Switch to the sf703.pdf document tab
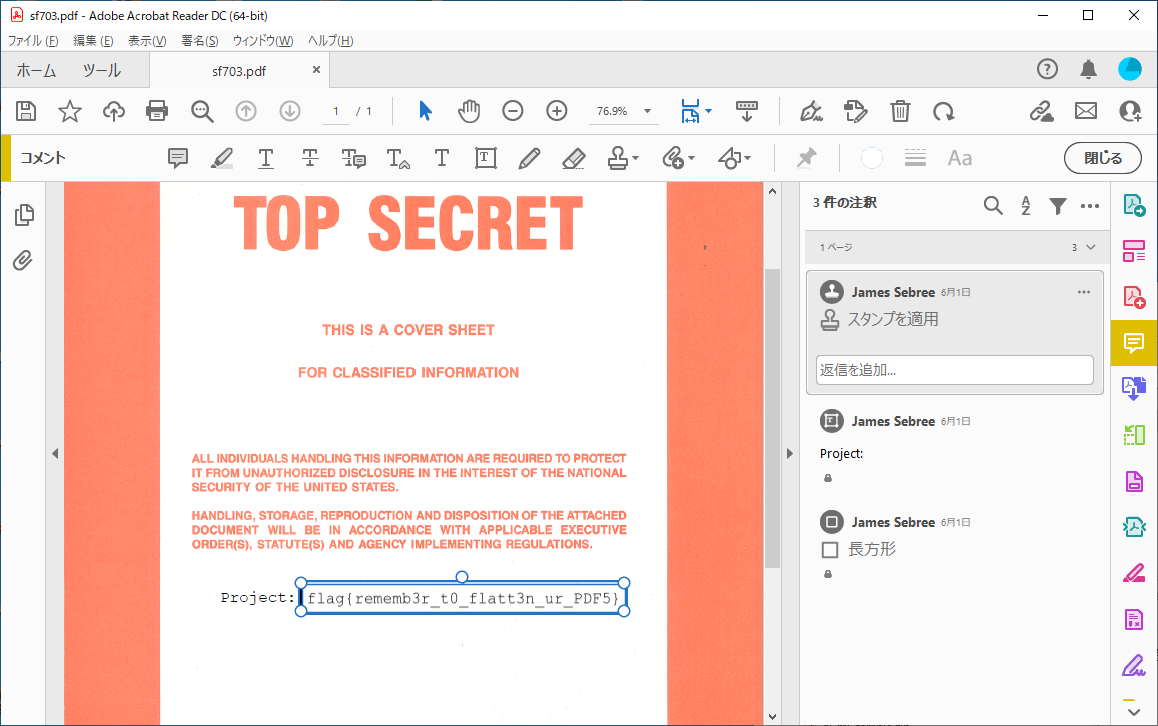Viewport: 1158px width, 726px height. [x=240, y=70]
